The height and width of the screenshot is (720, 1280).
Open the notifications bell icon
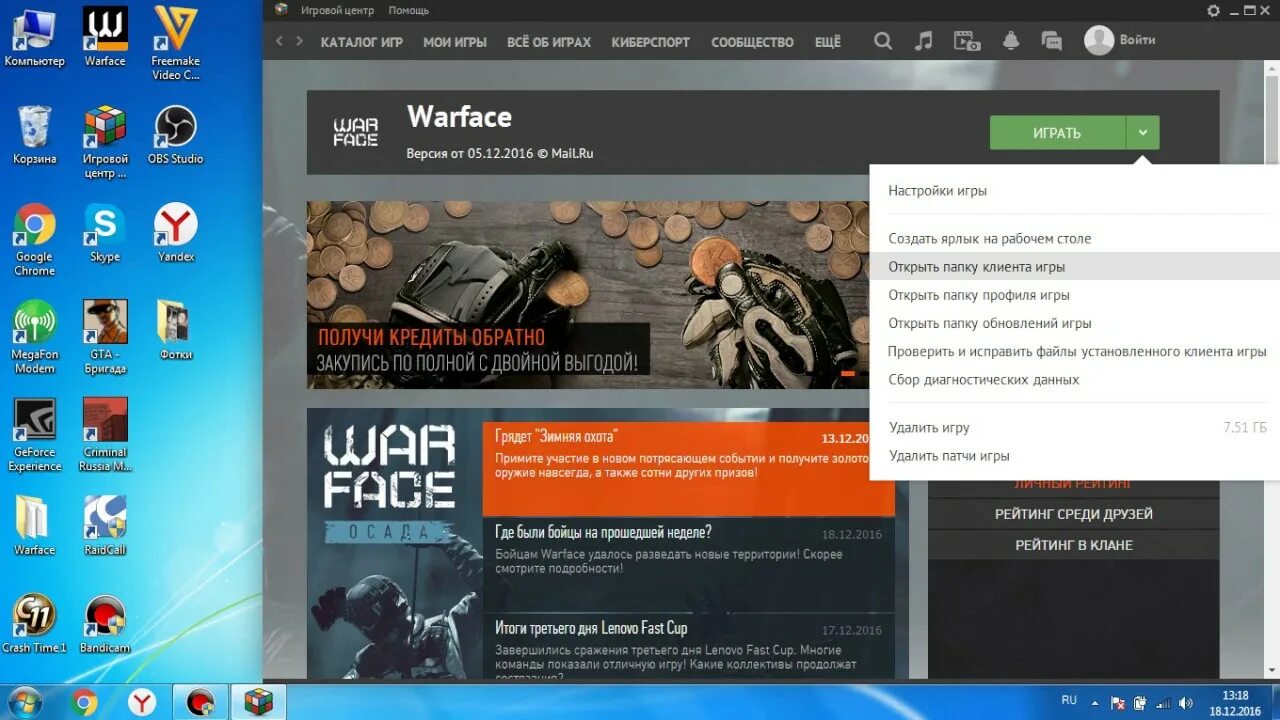pyautogui.click(x=1011, y=41)
